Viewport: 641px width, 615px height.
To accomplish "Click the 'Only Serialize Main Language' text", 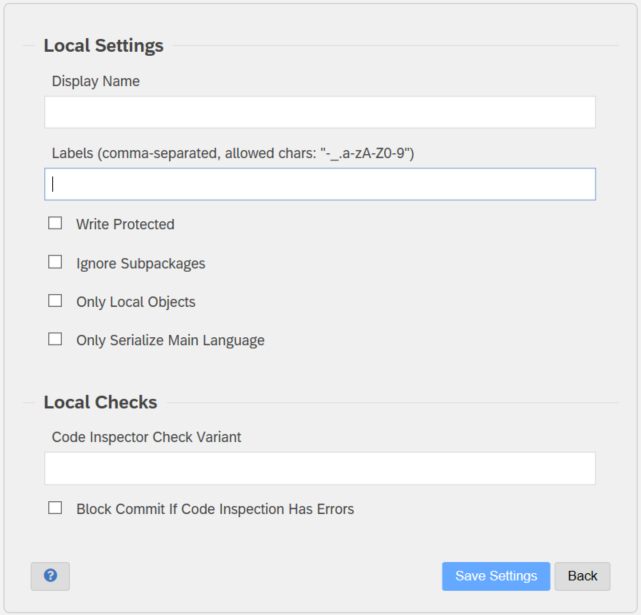I will (170, 340).
